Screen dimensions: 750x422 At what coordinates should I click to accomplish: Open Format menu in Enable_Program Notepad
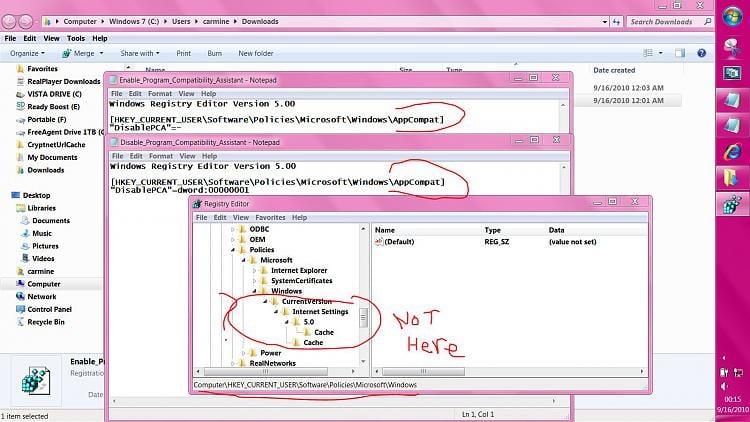coord(160,94)
